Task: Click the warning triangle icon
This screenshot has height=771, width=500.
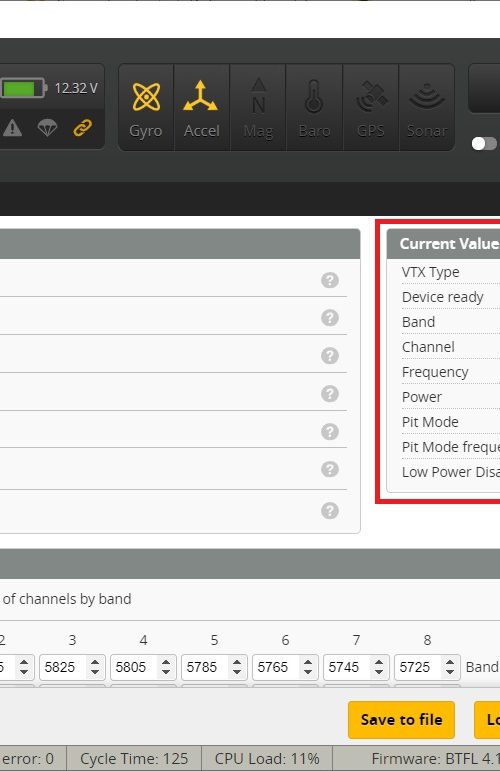Action: 12,128
